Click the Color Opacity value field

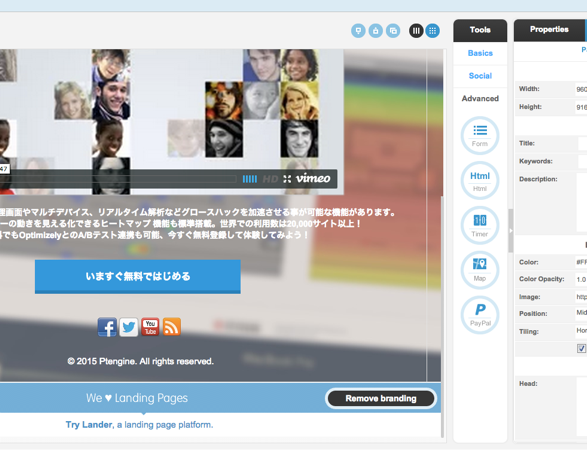click(581, 280)
